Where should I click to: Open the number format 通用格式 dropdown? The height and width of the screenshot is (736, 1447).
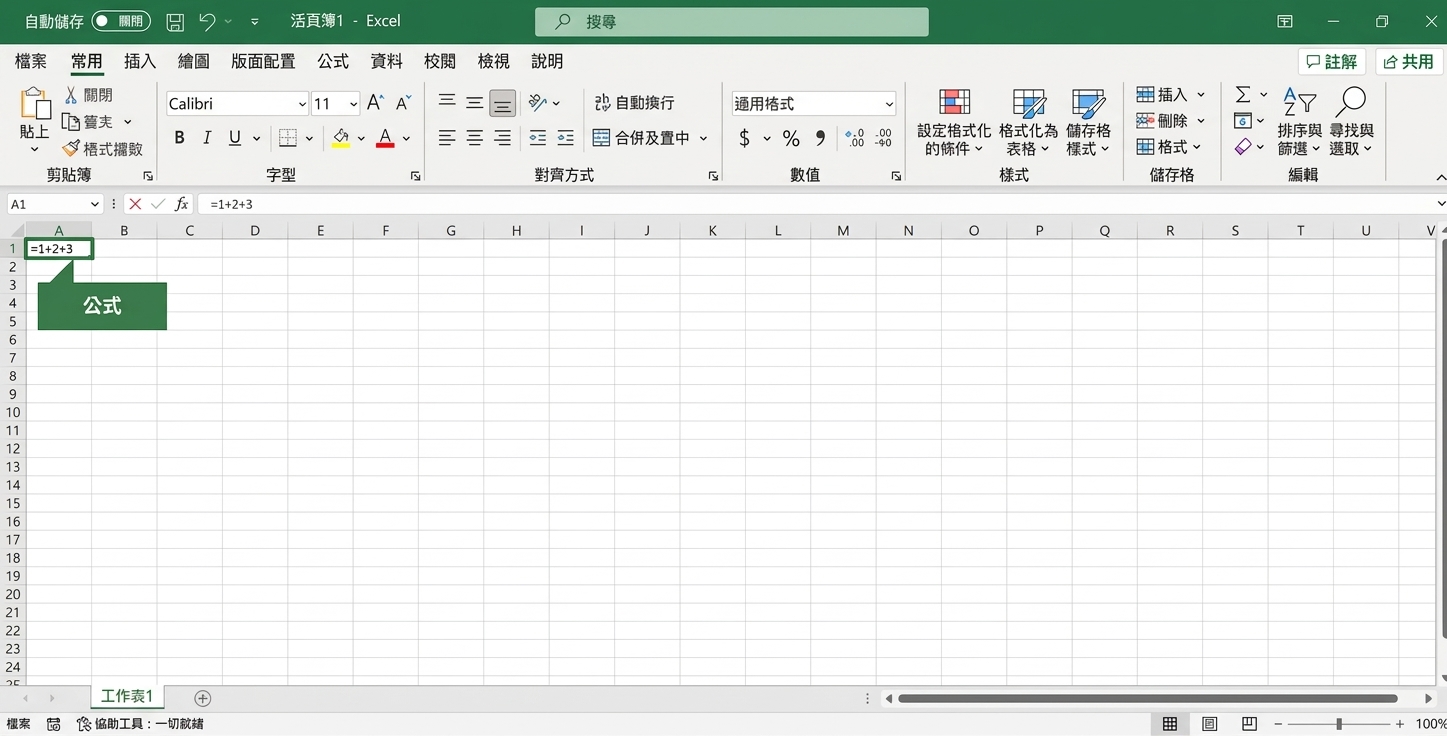pos(889,104)
